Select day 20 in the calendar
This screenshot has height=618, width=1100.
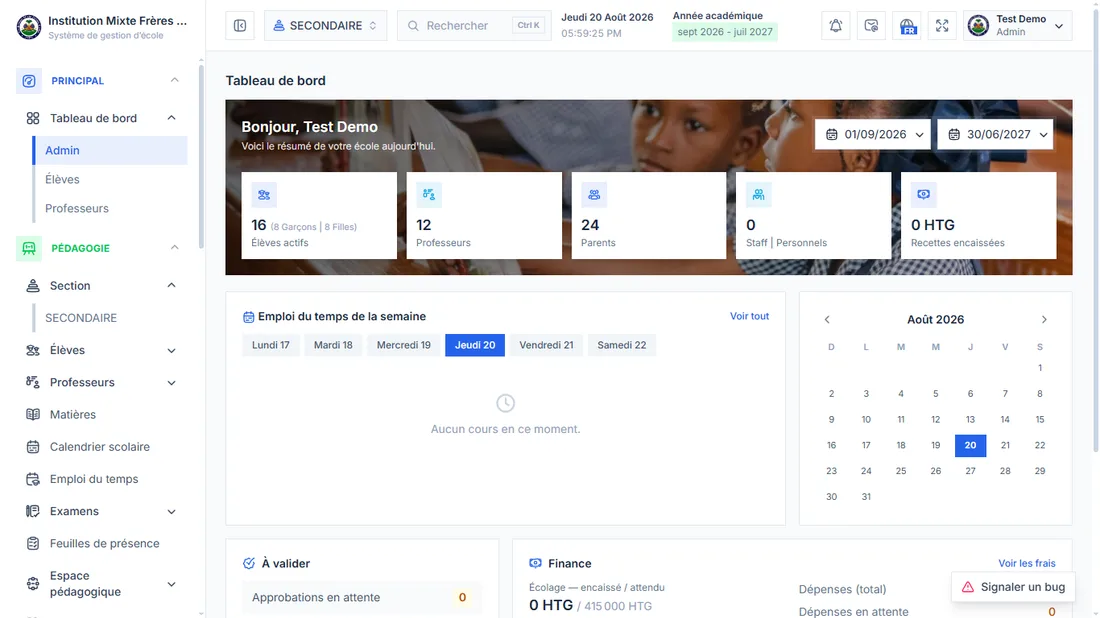[x=970, y=445]
